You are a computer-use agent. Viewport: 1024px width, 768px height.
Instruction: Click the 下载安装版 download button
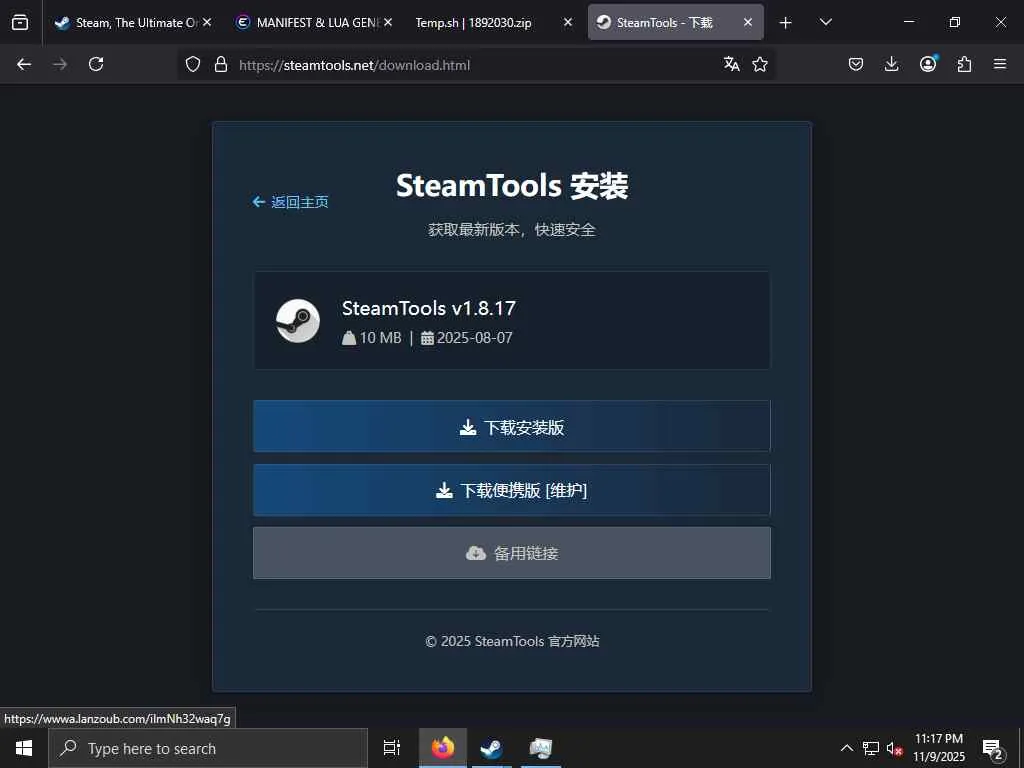click(x=512, y=426)
